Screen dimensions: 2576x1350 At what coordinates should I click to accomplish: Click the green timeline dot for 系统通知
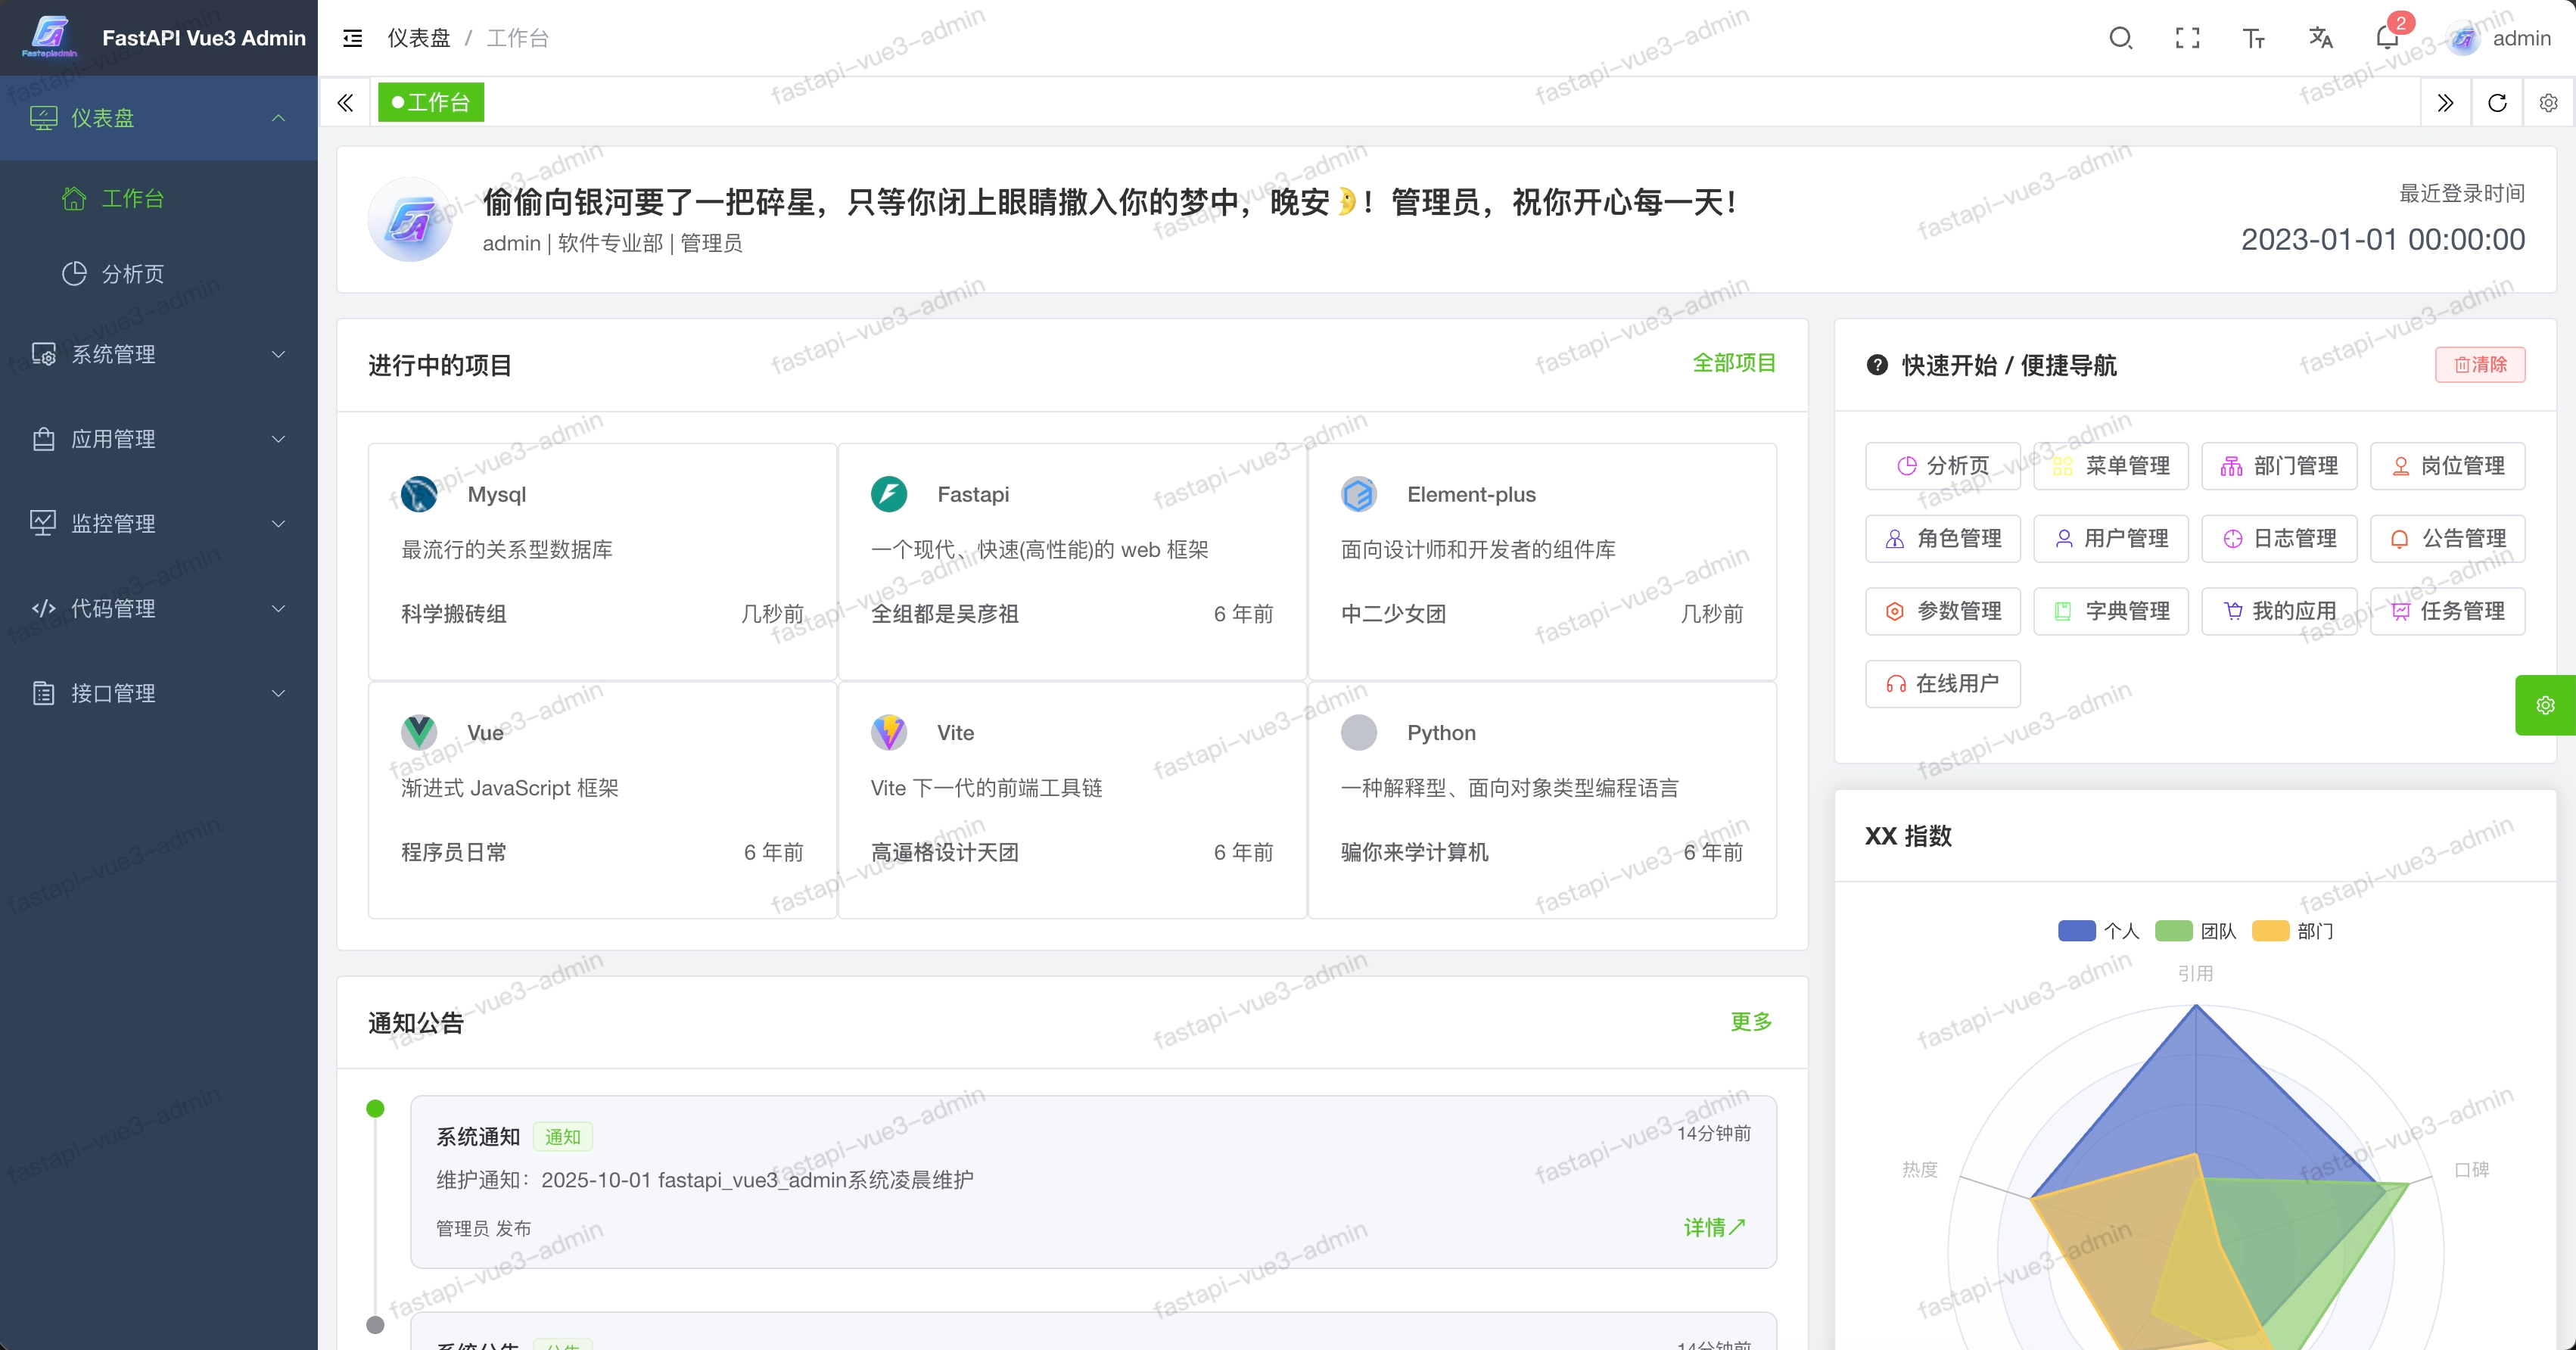(x=376, y=1108)
